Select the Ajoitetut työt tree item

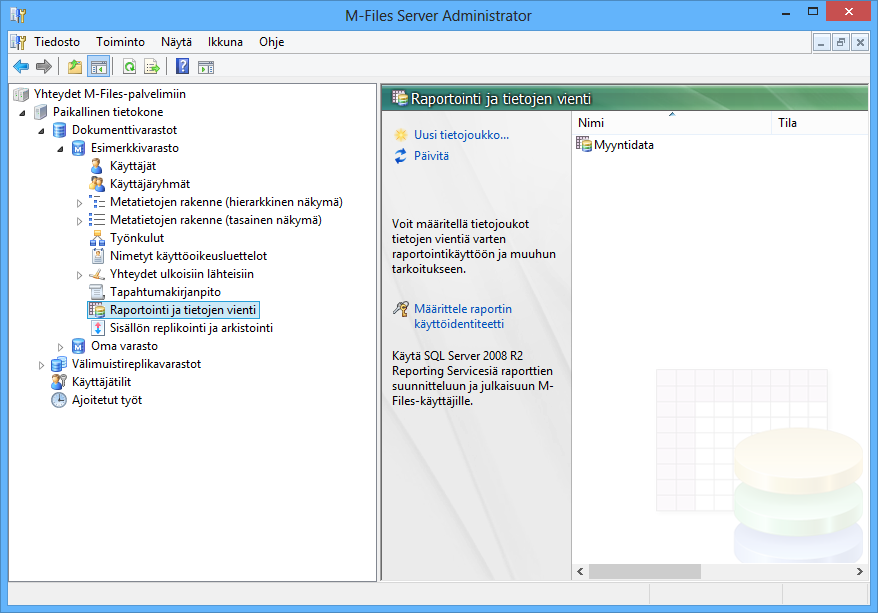107,400
